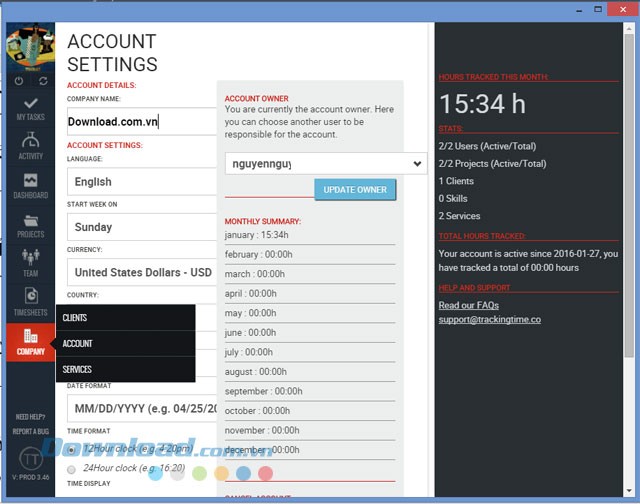
Task: Click the Company Name text field
Action: pyautogui.click(x=141, y=122)
